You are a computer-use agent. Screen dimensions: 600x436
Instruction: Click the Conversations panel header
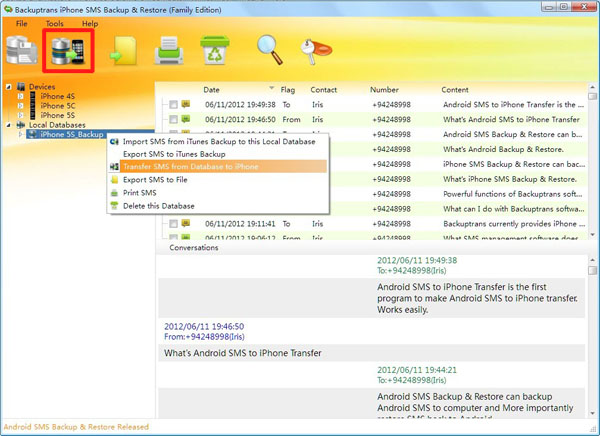pyautogui.click(x=194, y=248)
